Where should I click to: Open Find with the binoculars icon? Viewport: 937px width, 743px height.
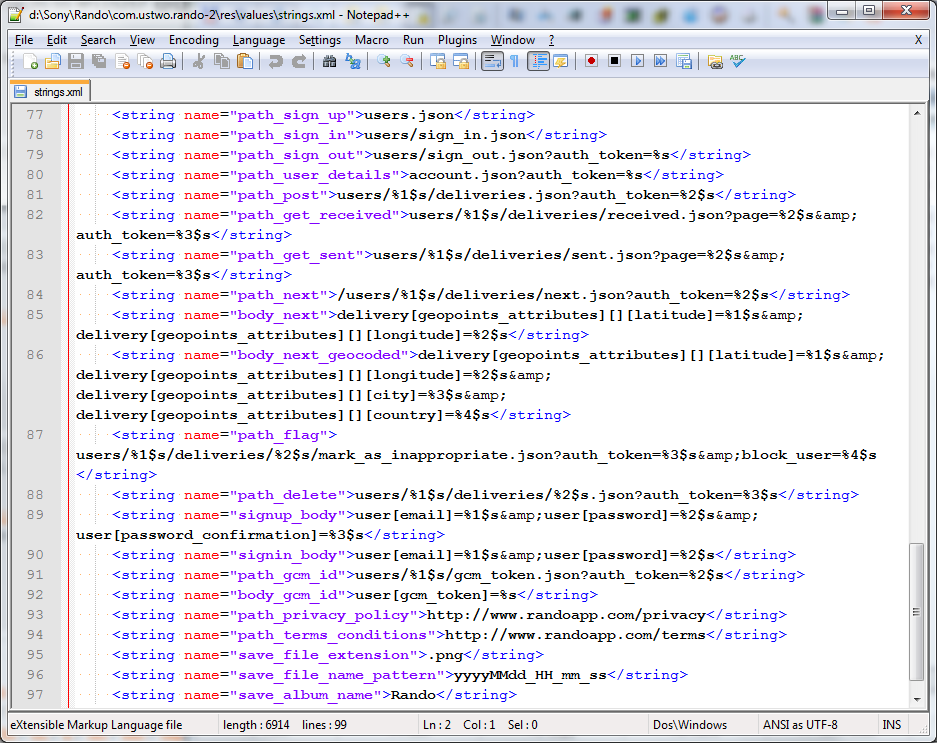point(329,61)
